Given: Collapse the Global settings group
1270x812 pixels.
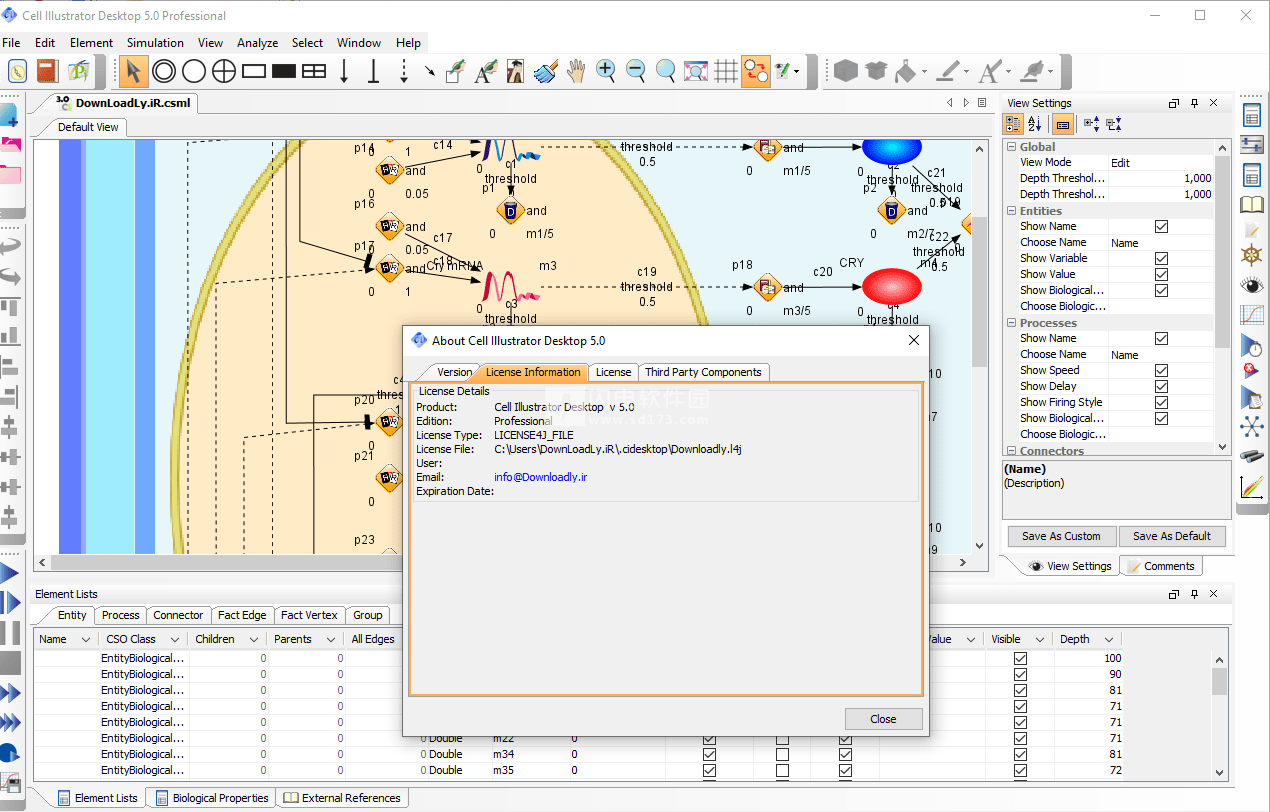Looking at the screenshot, I should pos(1011,147).
